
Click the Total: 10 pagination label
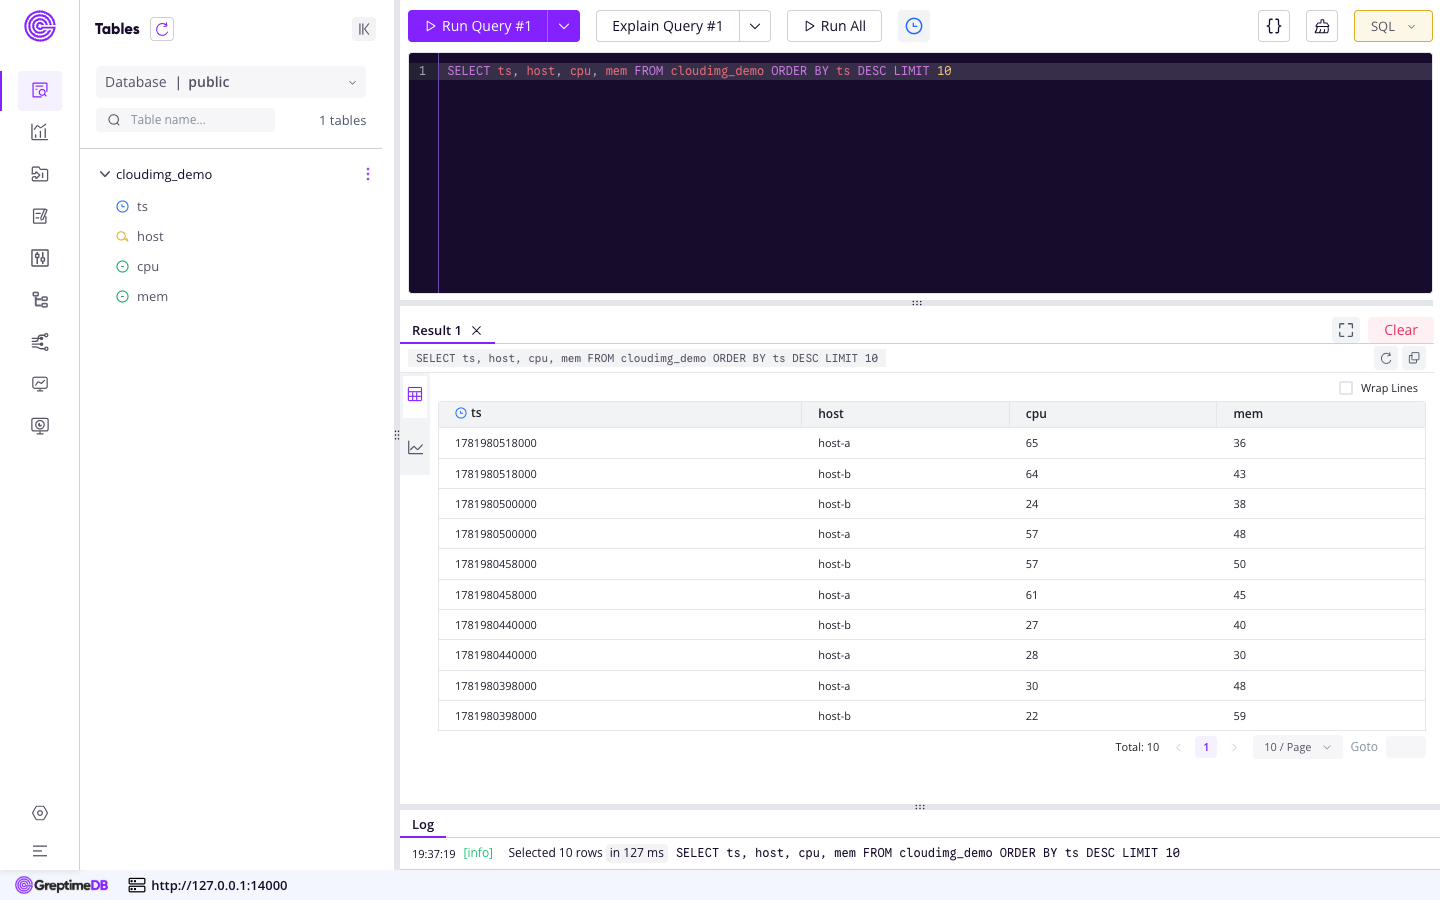click(x=1137, y=747)
